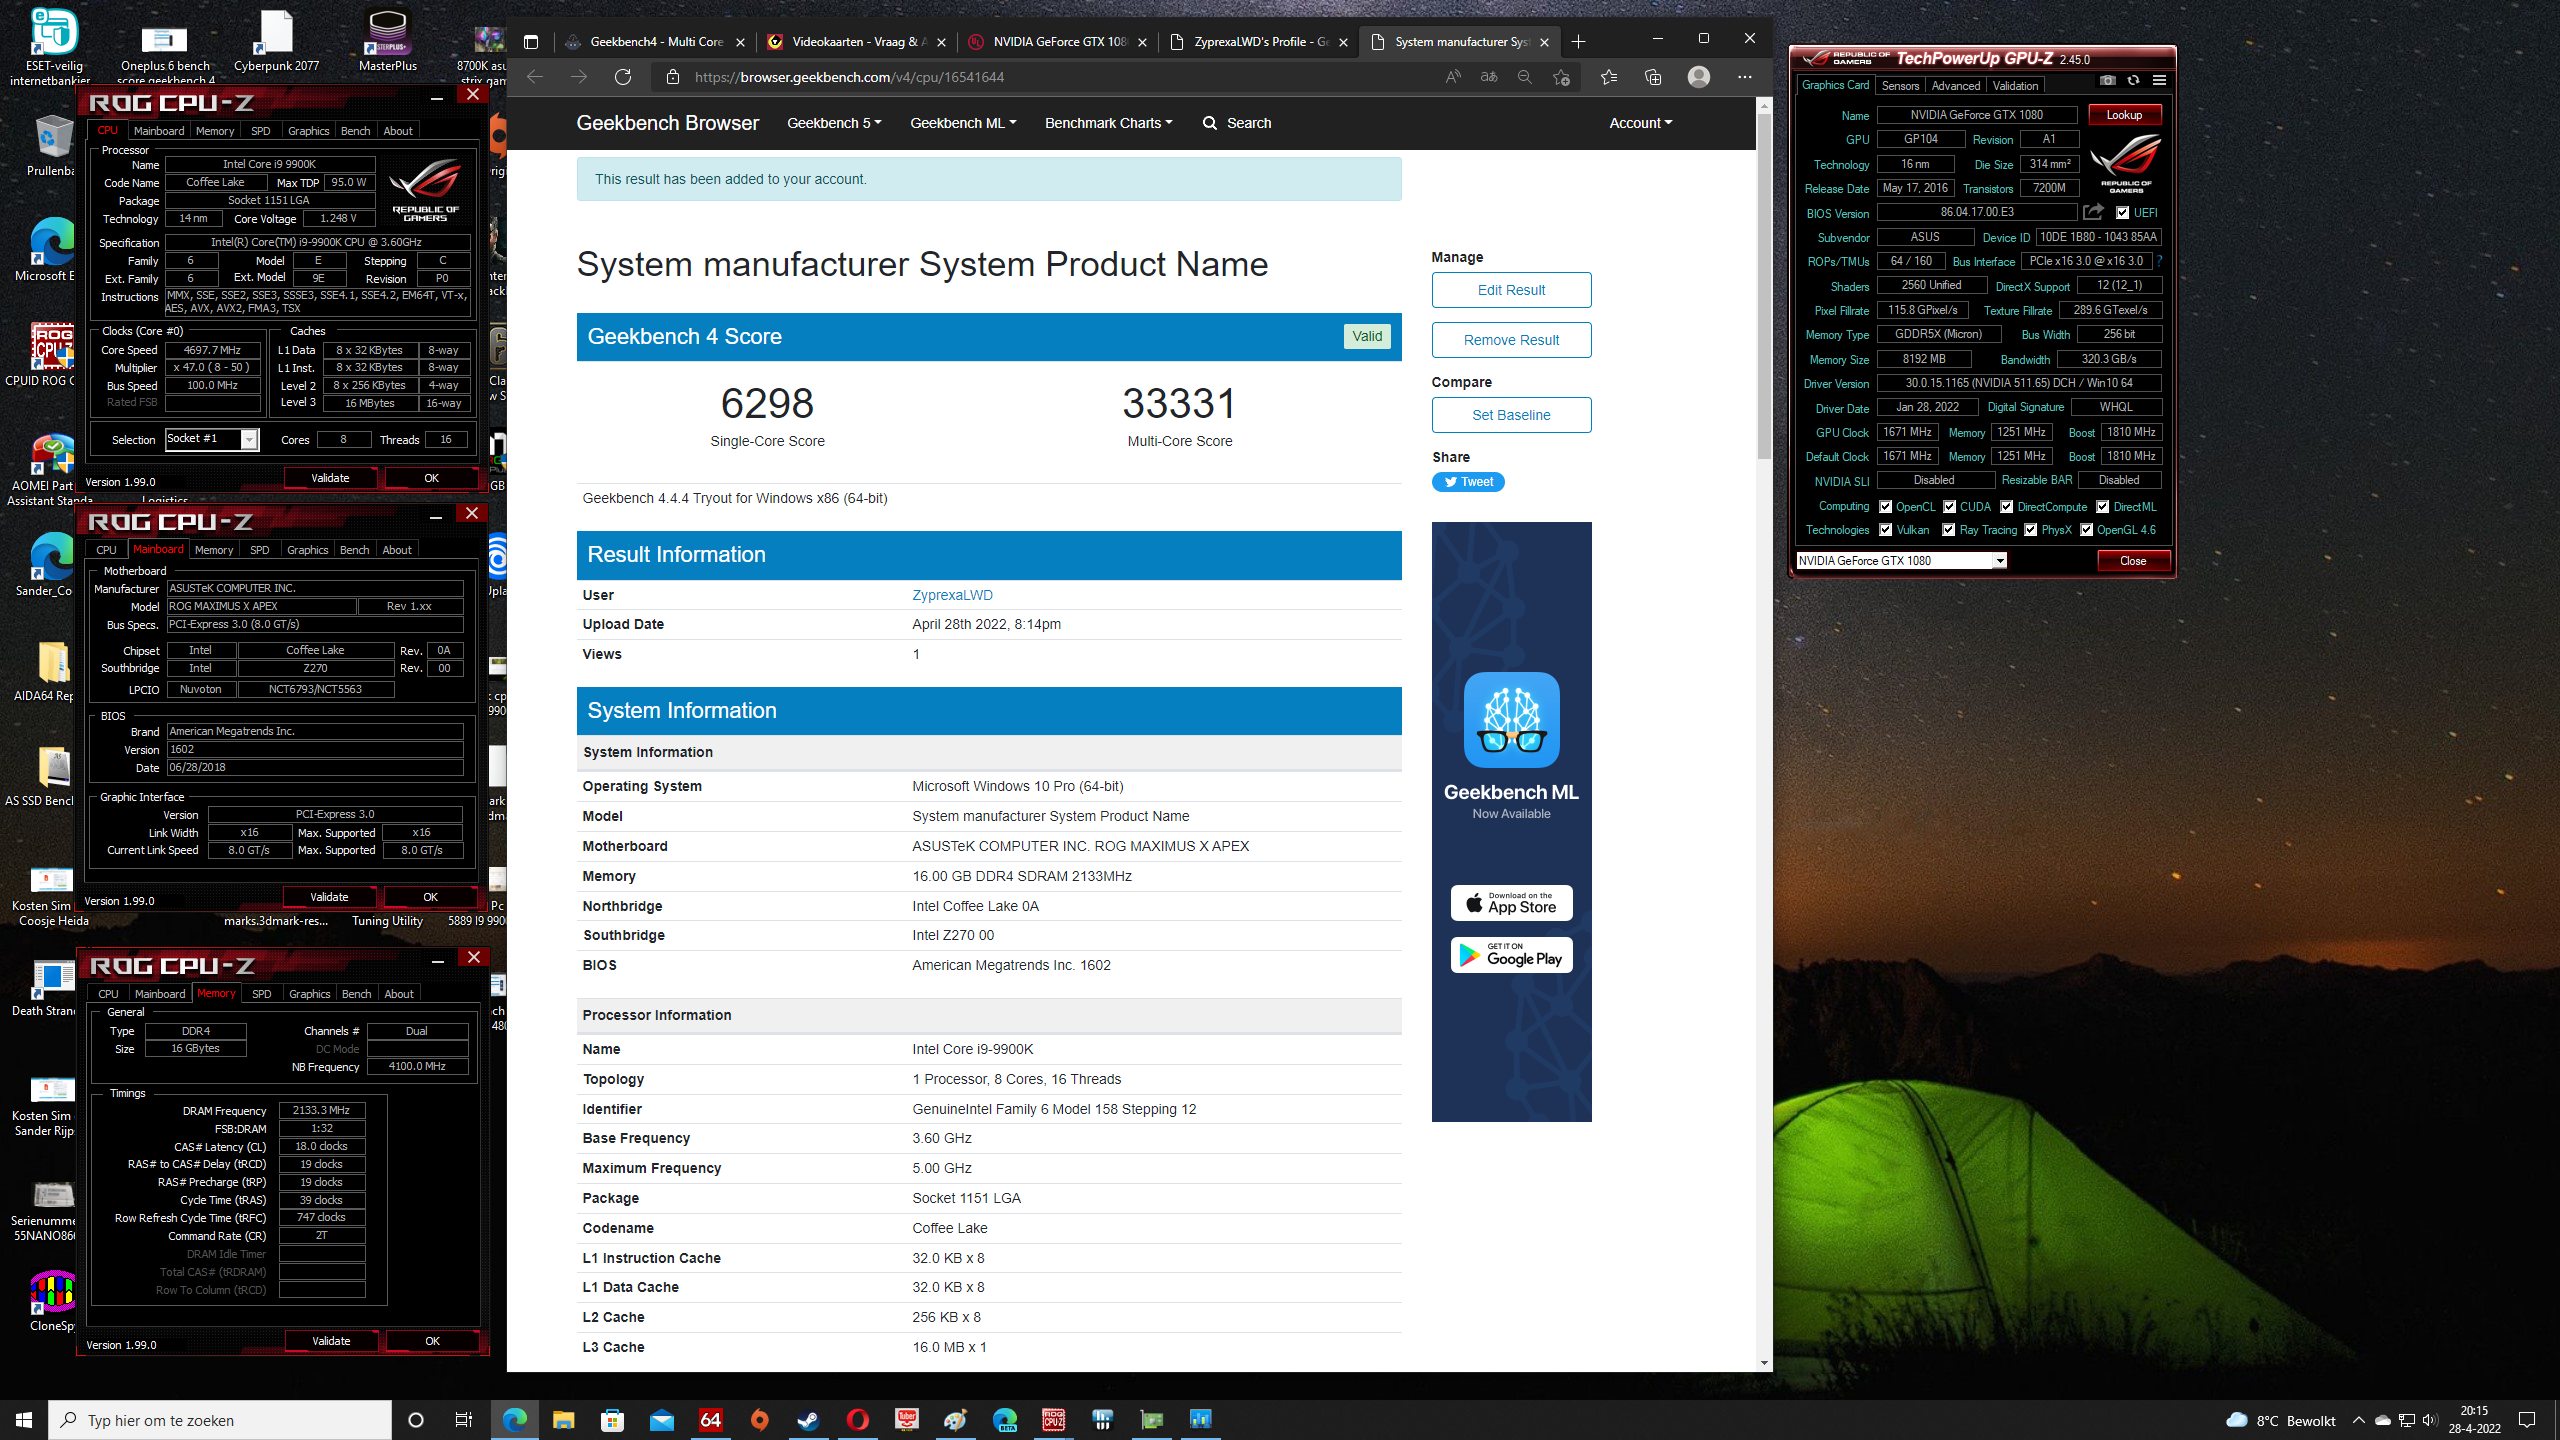2560x1440 pixels.
Task: Open ZyprexaLWD user profile link
Action: click(952, 595)
